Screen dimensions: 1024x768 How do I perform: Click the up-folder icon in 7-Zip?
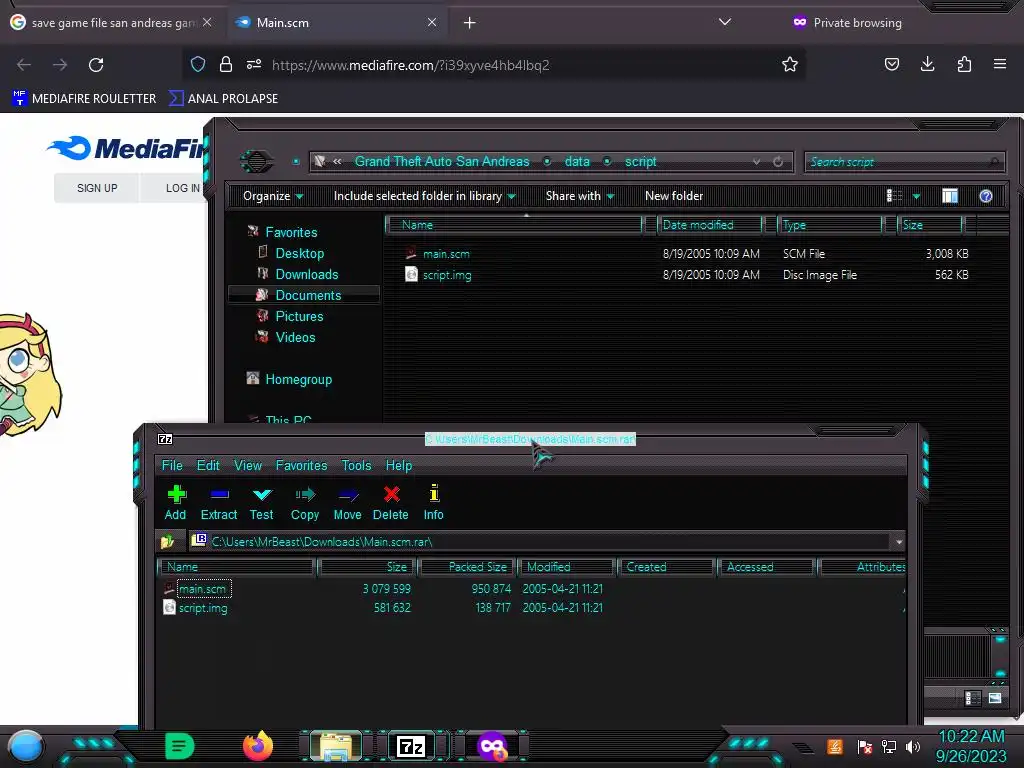tap(167, 541)
